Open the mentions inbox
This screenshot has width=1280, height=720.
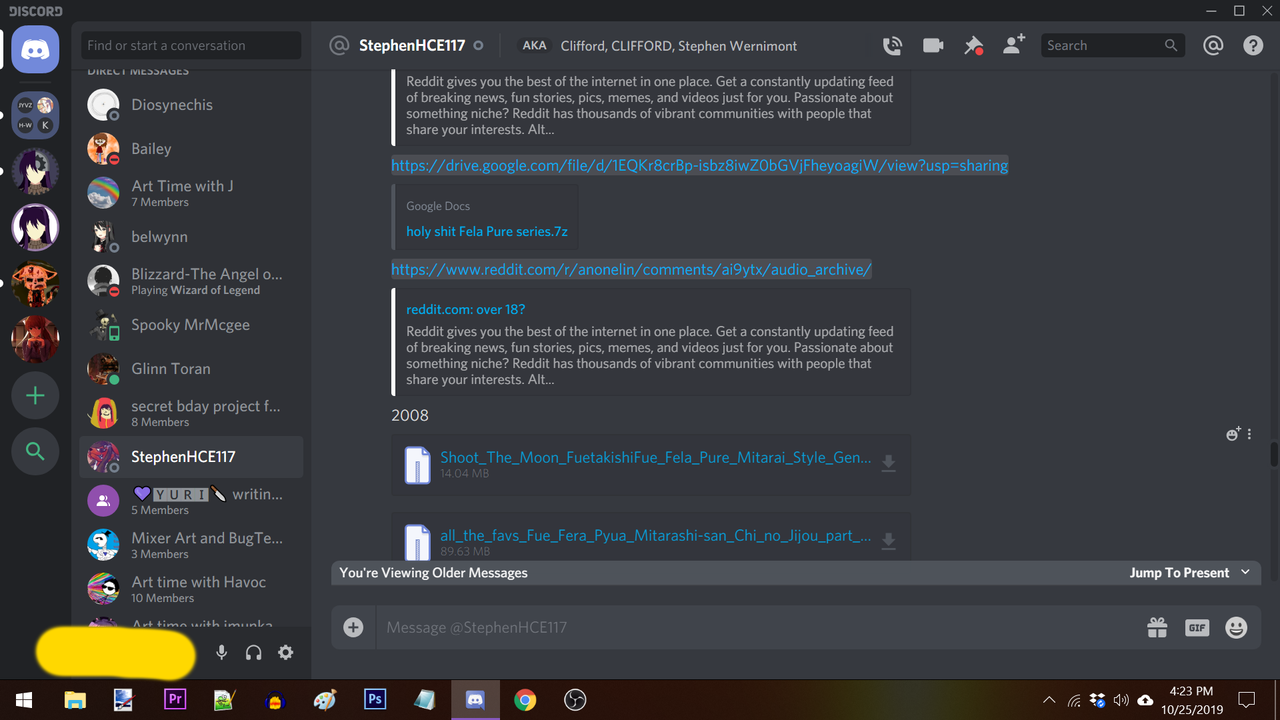point(1213,46)
